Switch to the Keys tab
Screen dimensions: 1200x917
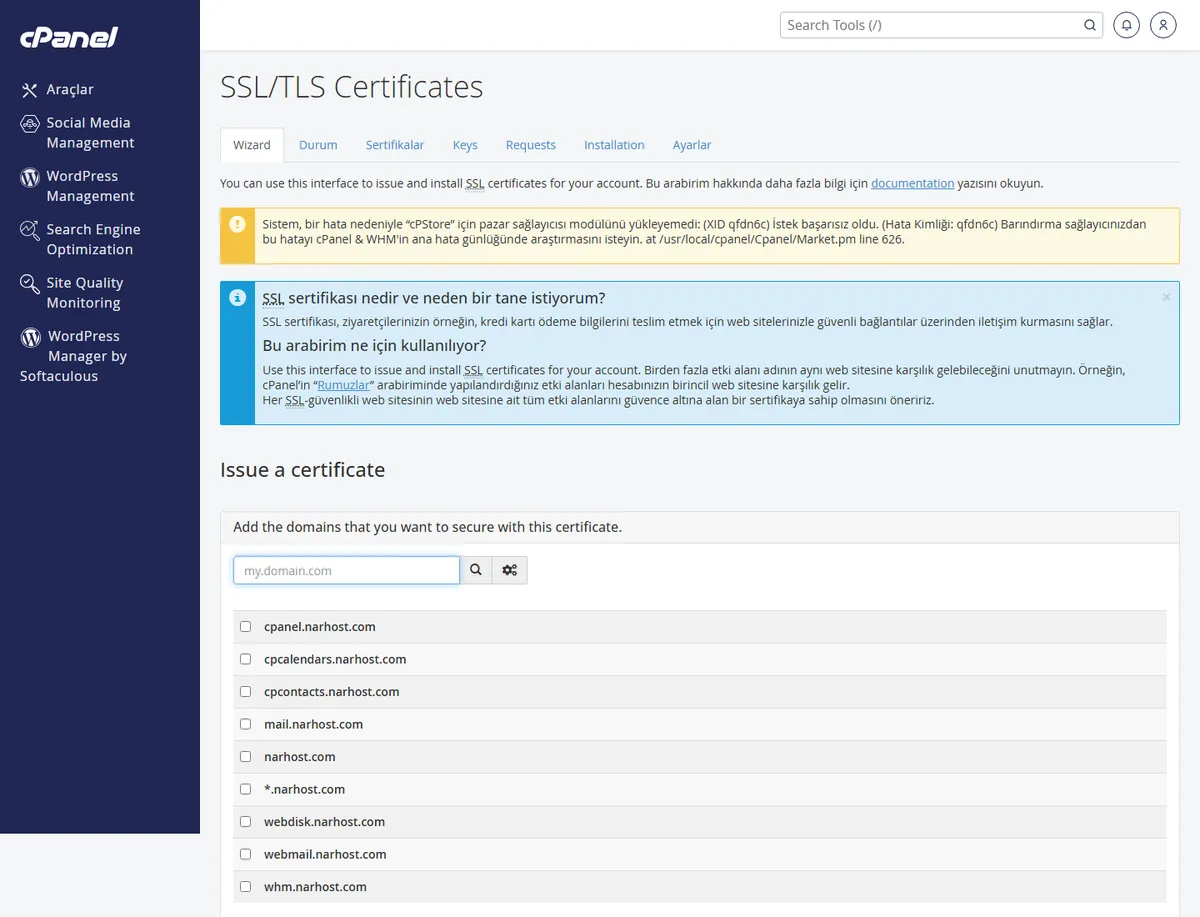pyautogui.click(x=465, y=145)
